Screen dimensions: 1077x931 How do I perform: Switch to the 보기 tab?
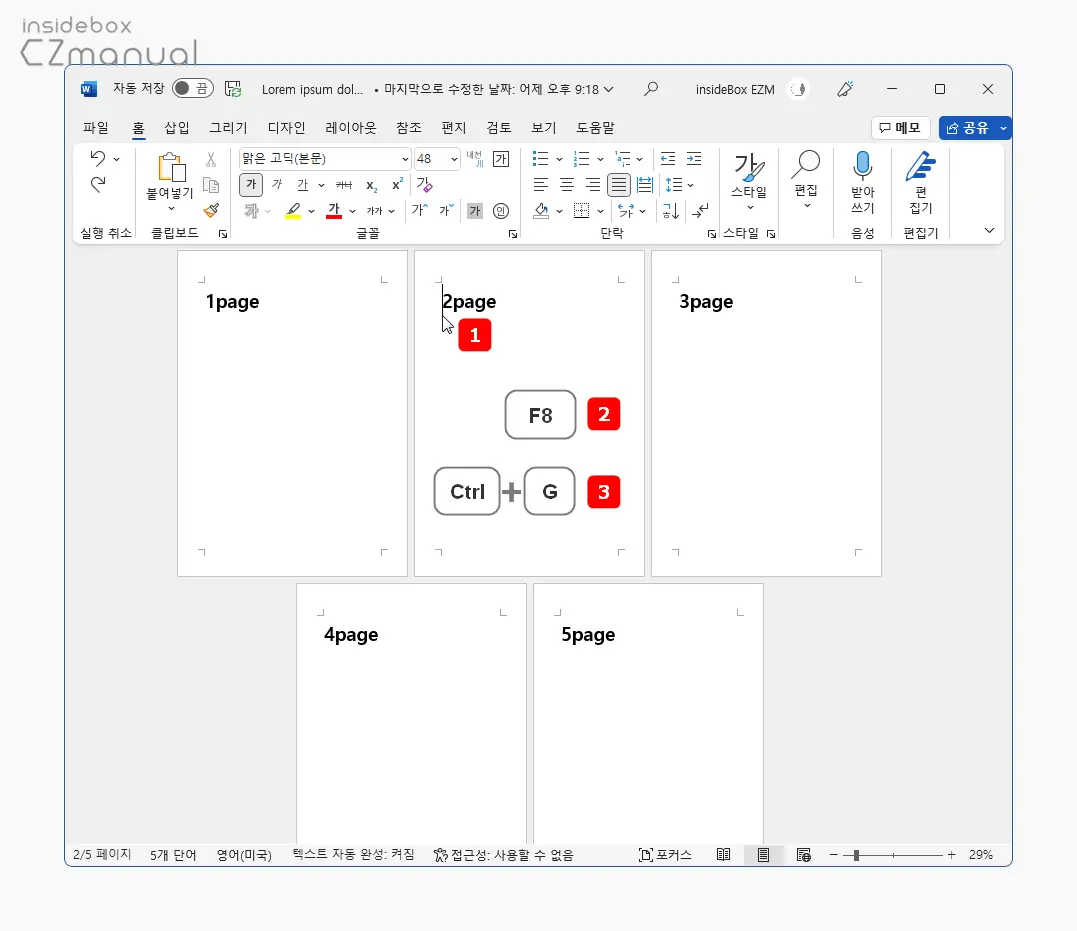(543, 128)
